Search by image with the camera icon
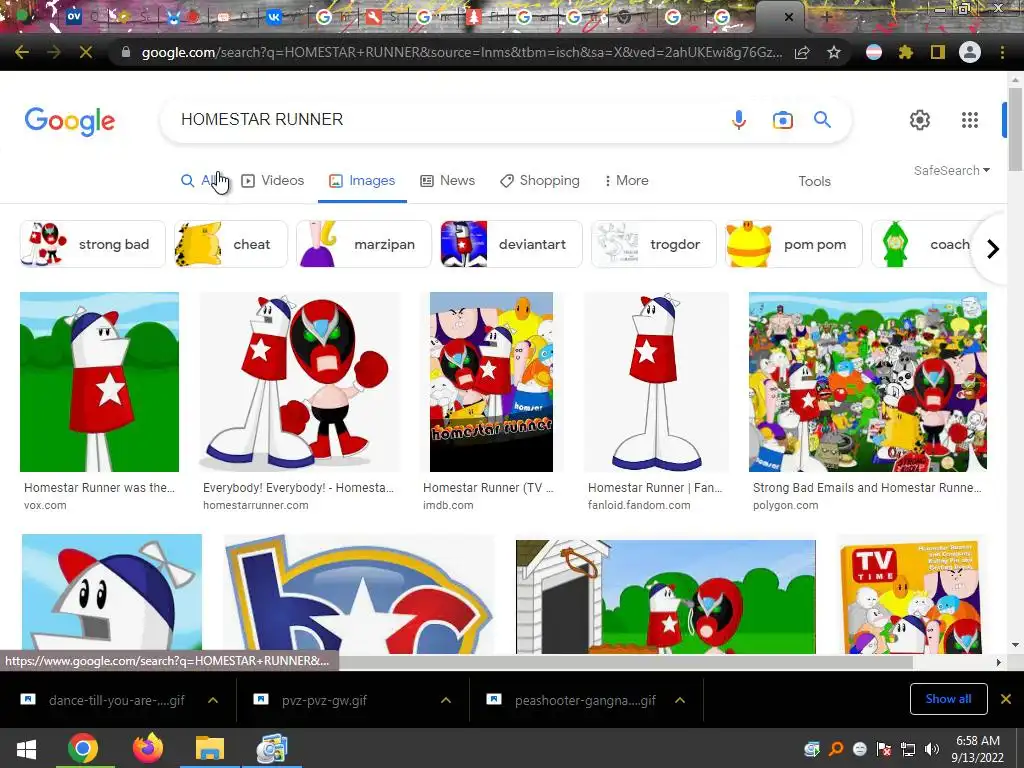Screen dimensions: 1024x768 pyautogui.click(x=782, y=120)
